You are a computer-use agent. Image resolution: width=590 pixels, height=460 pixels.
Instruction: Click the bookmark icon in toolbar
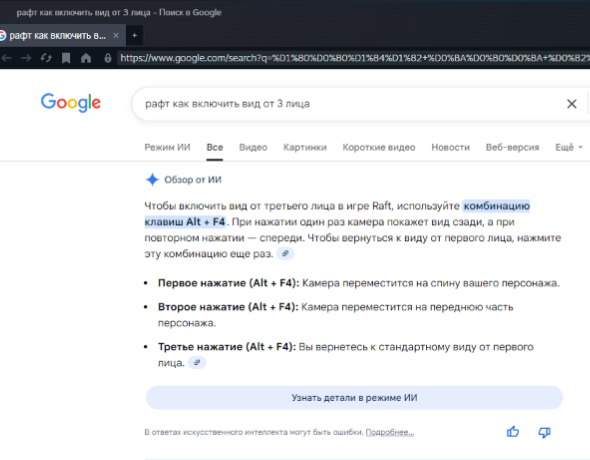(x=66, y=58)
